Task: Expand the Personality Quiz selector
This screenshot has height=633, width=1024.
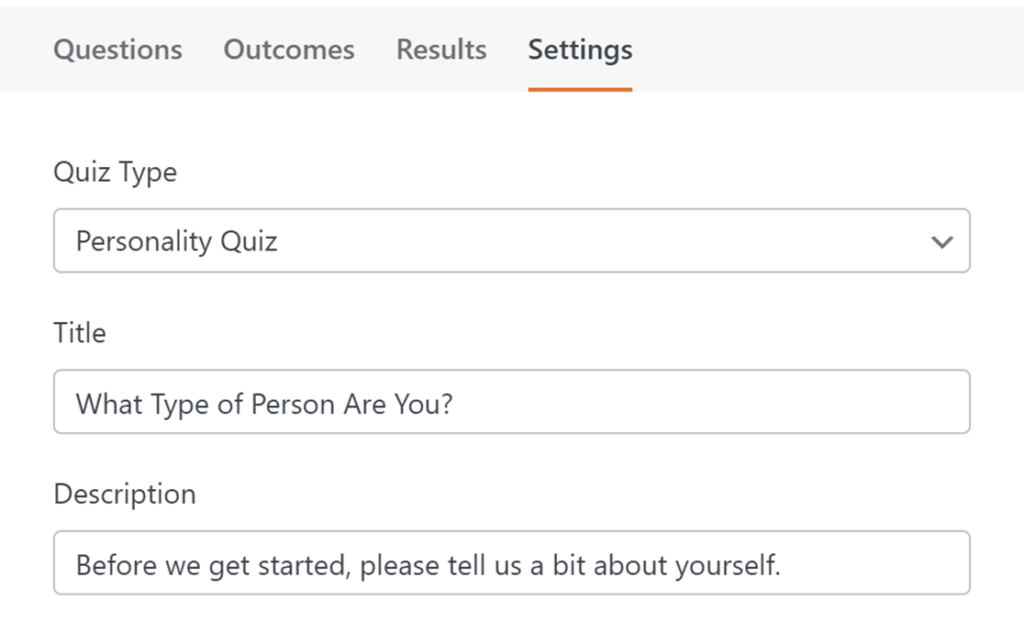Action: (512, 241)
